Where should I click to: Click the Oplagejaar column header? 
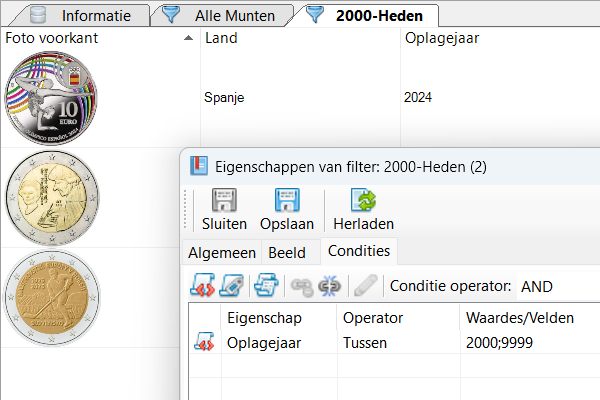click(500, 39)
